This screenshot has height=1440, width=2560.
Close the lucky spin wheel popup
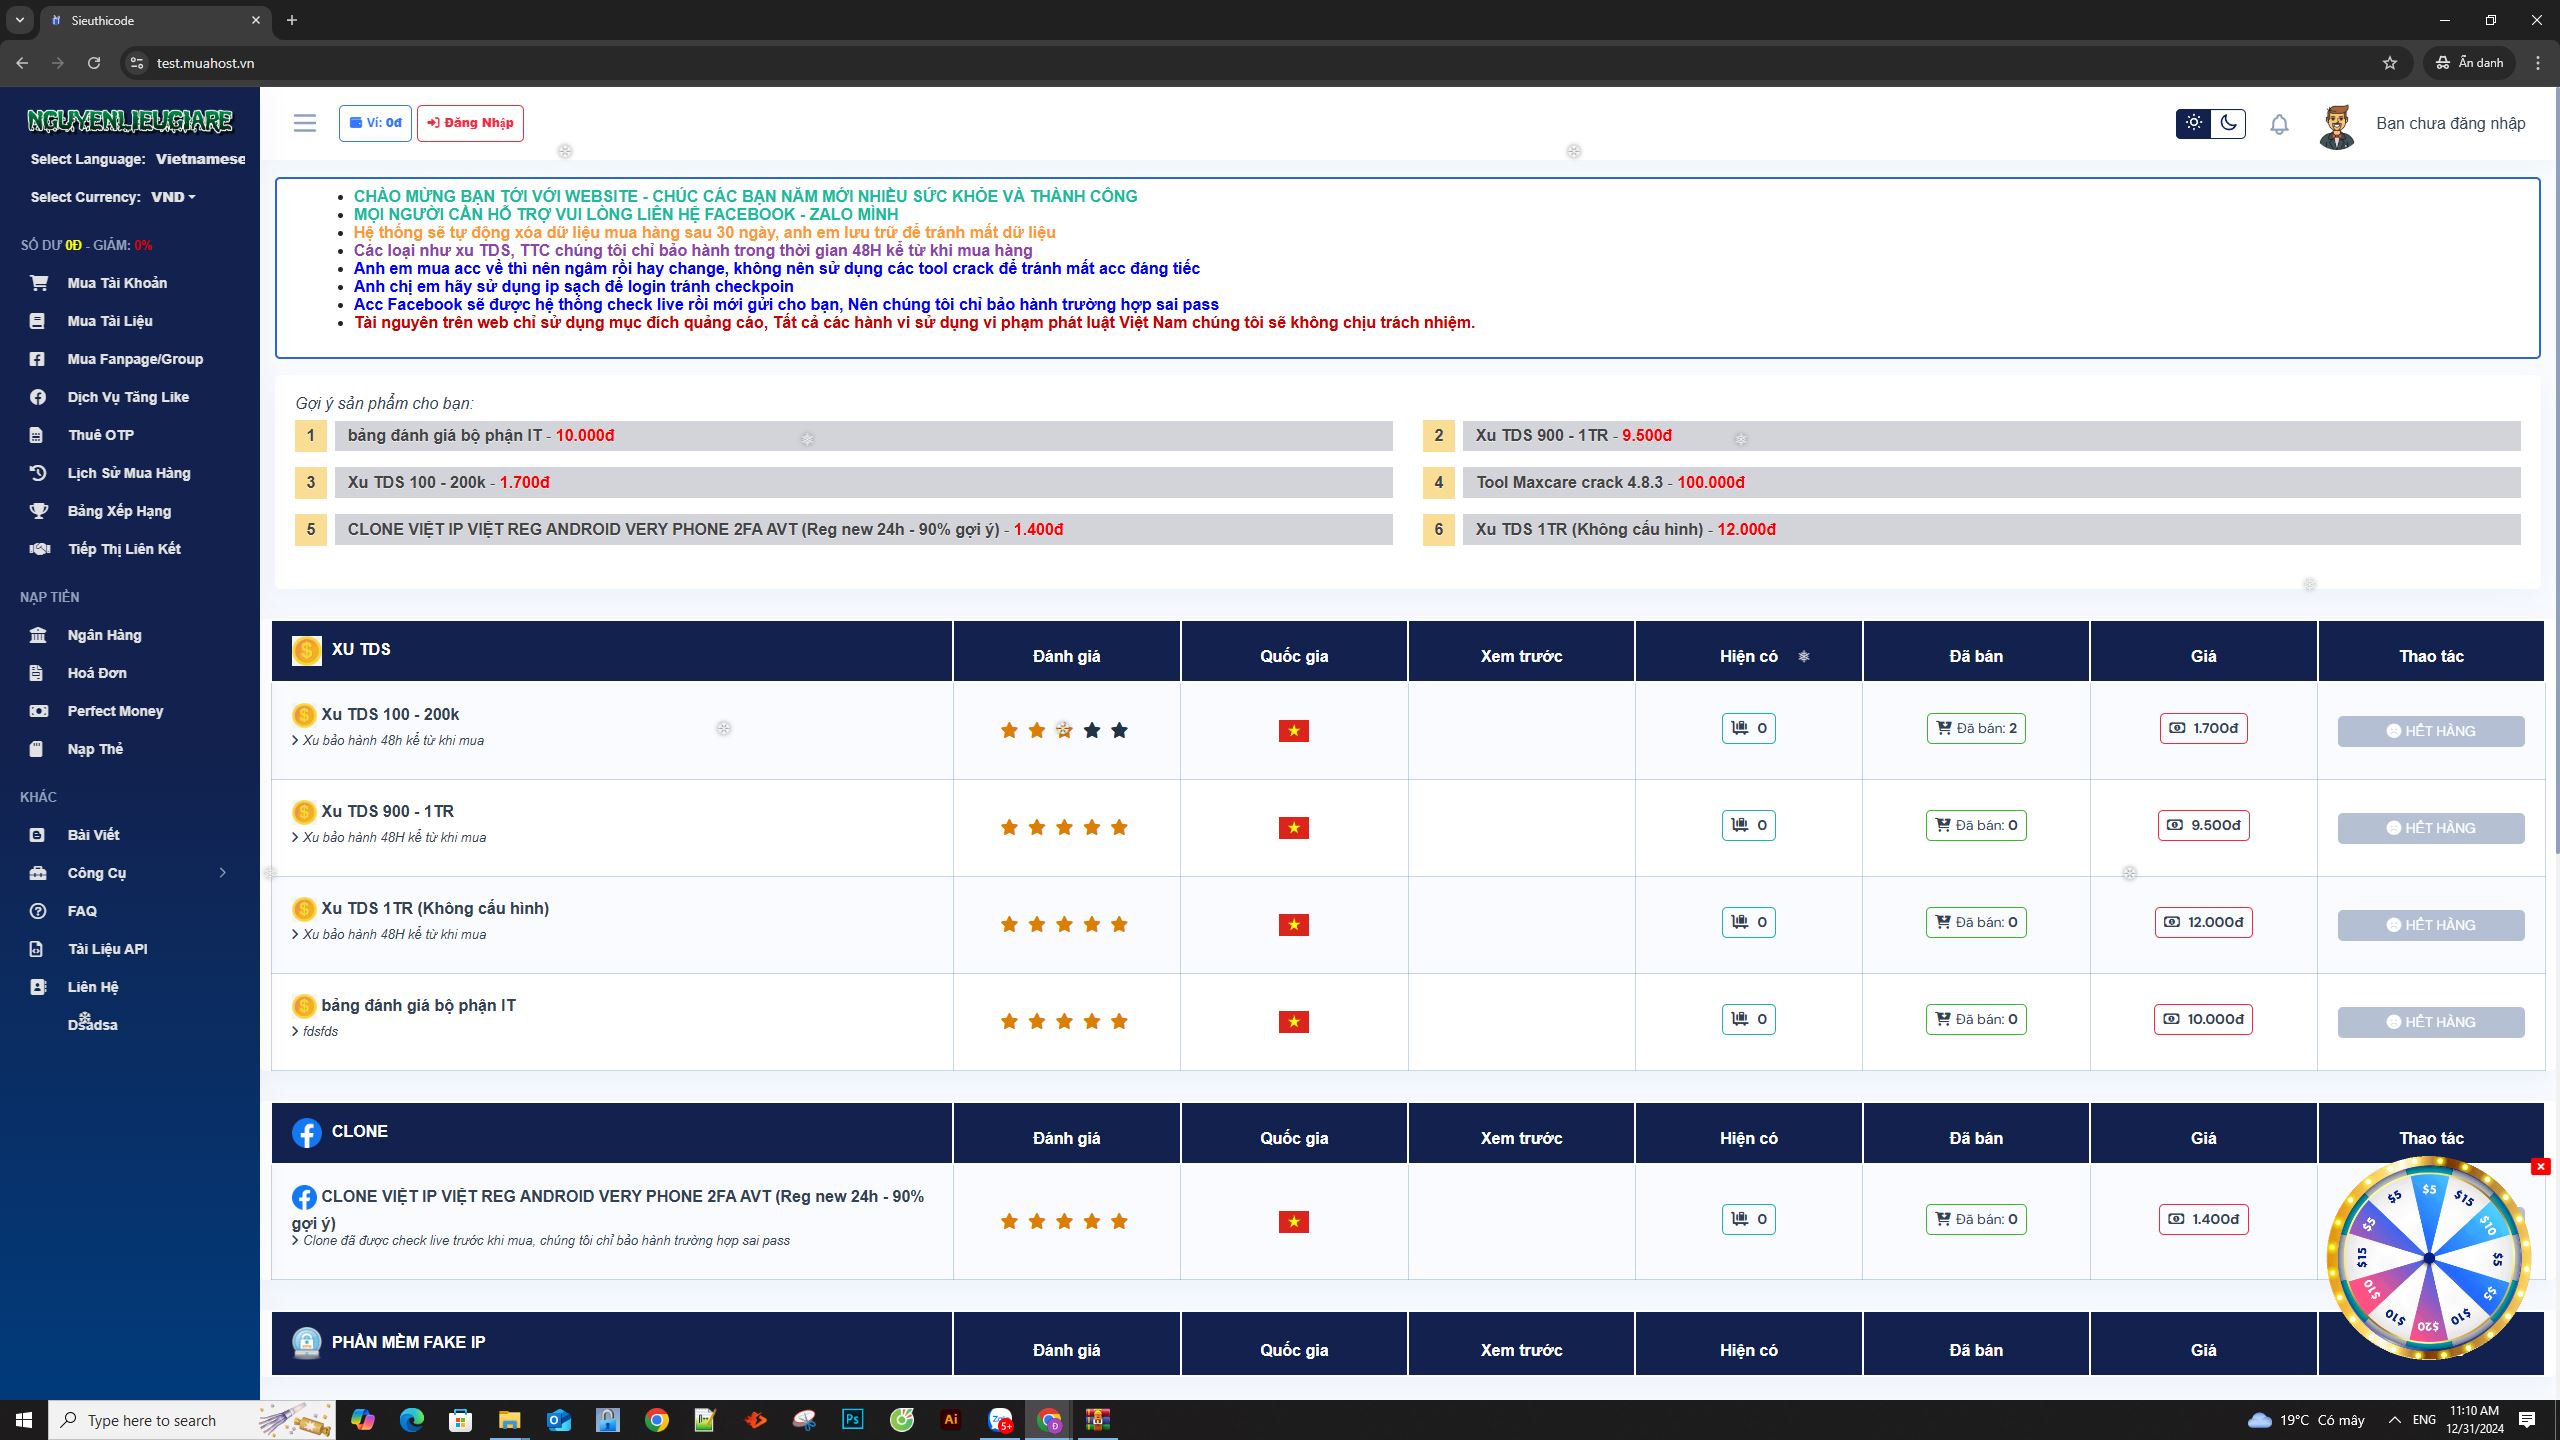coord(2540,1166)
